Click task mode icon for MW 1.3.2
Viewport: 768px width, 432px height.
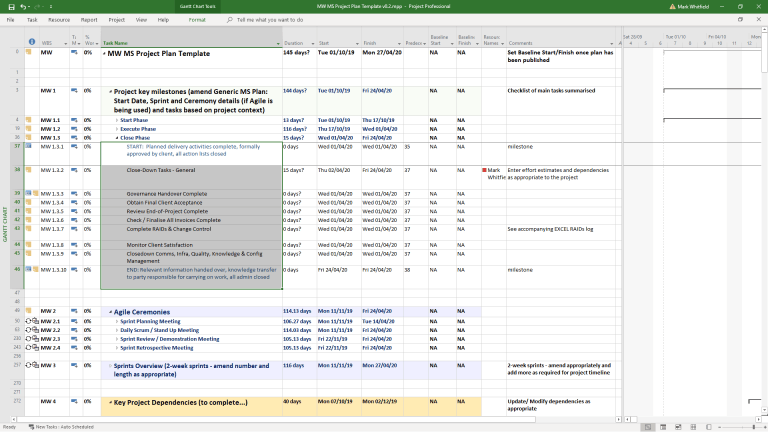point(74,170)
